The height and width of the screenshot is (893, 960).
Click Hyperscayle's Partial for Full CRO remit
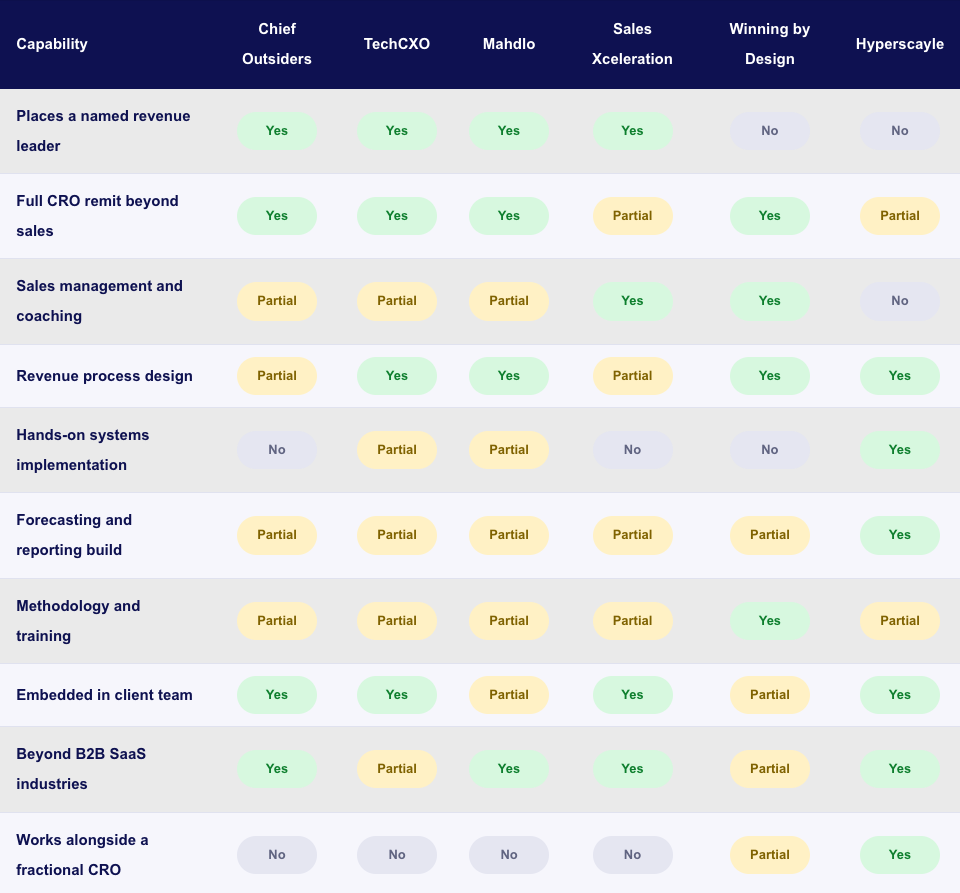point(899,216)
